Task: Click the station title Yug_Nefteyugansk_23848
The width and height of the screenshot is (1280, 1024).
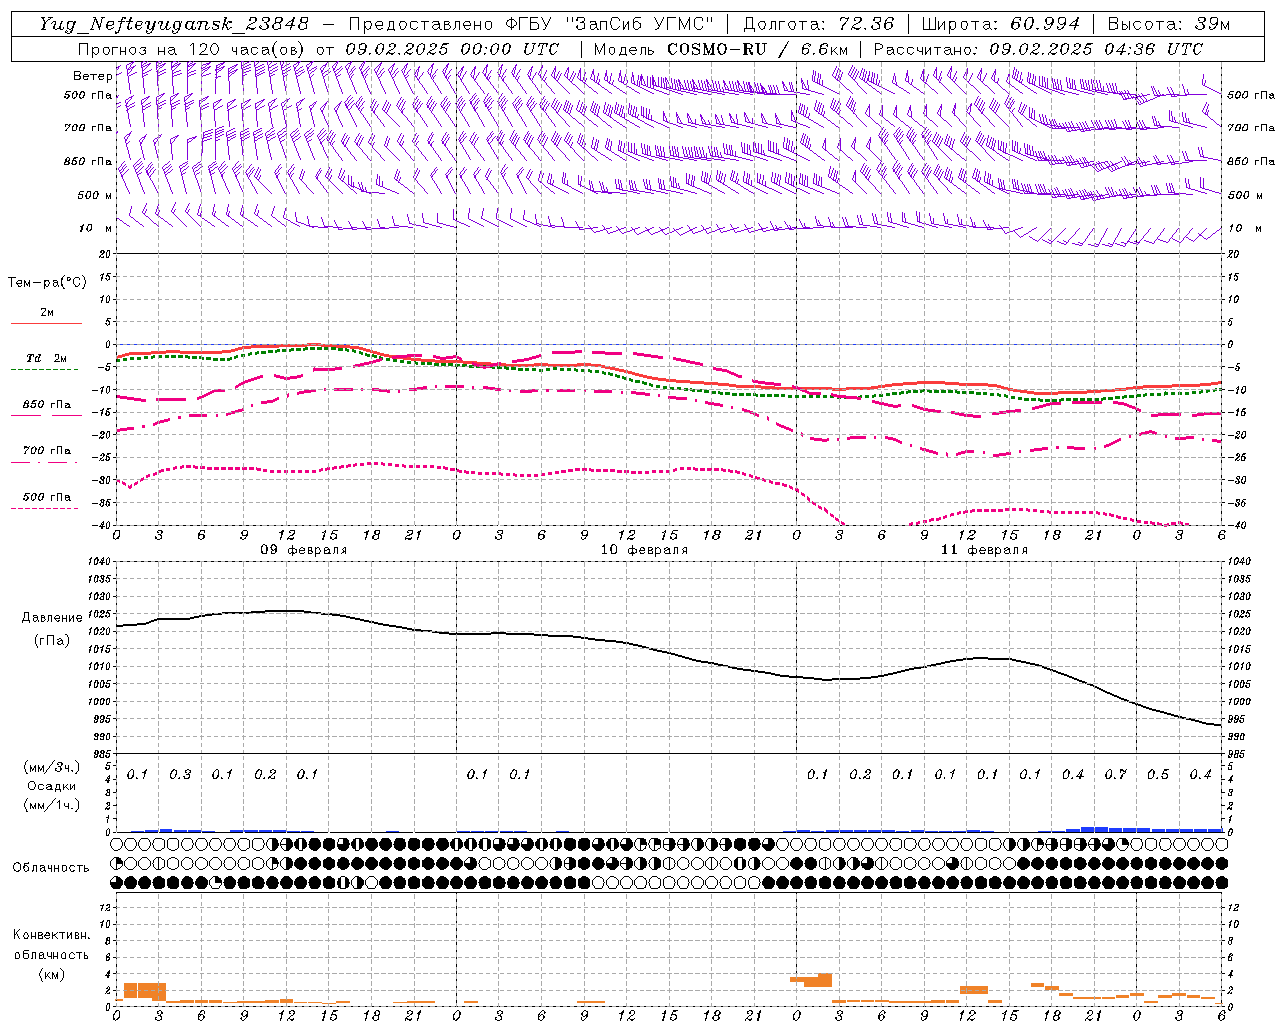Action: point(174,23)
